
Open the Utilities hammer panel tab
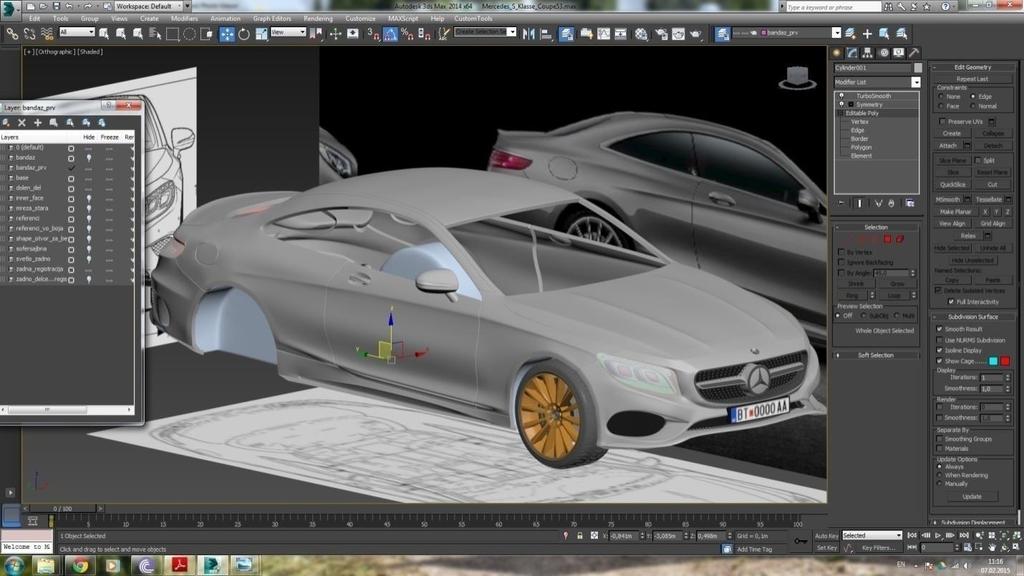[x=914, y=53]
